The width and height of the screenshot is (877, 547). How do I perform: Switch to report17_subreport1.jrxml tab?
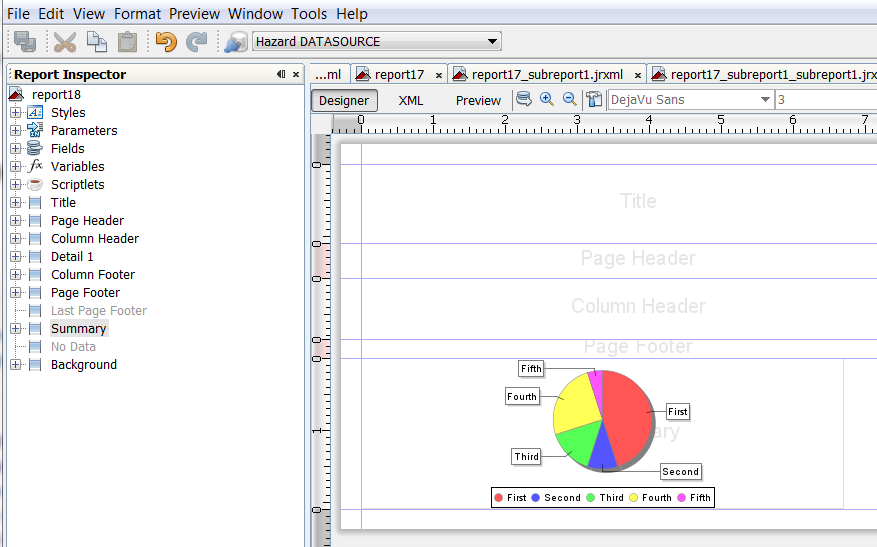click(546, 74)
